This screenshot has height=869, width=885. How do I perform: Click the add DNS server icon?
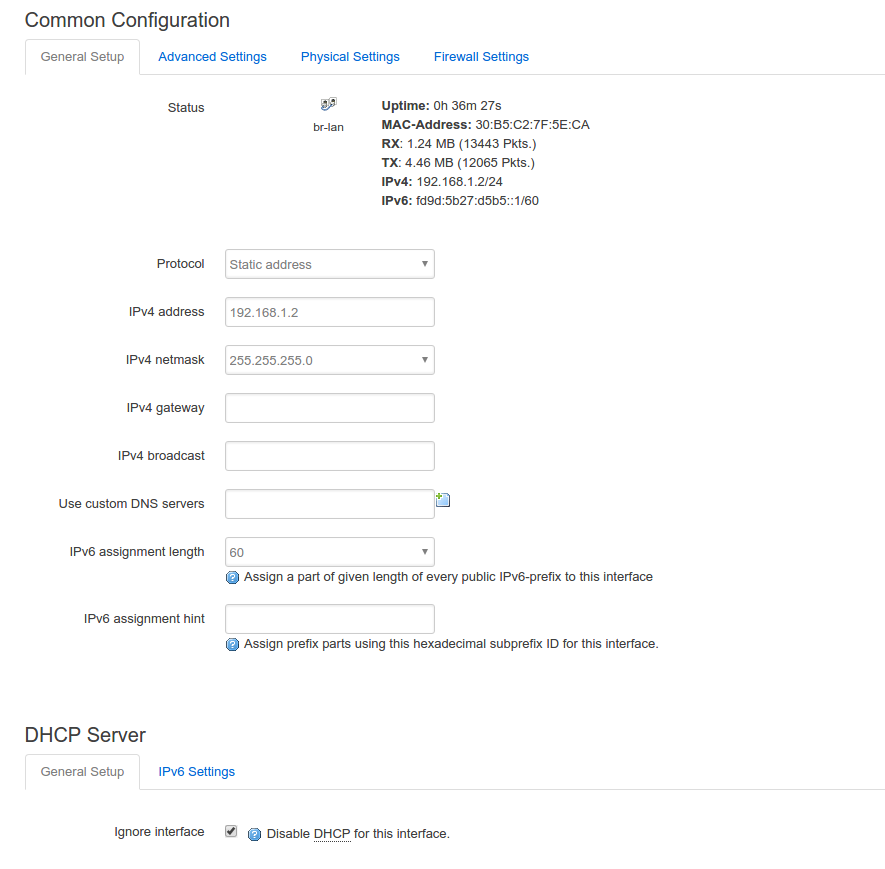point(443,500)
